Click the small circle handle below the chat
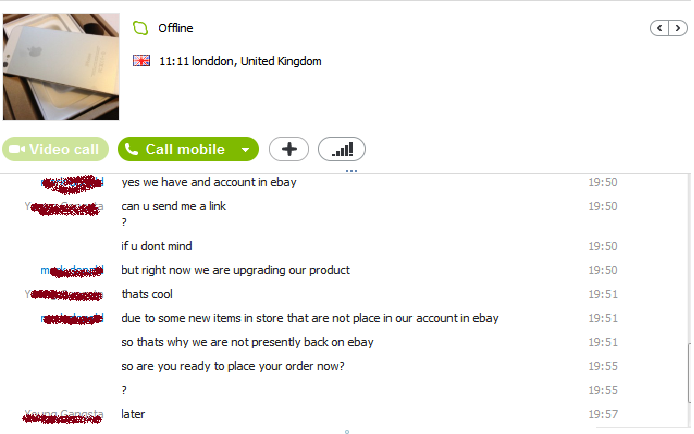 pos(347,431)
